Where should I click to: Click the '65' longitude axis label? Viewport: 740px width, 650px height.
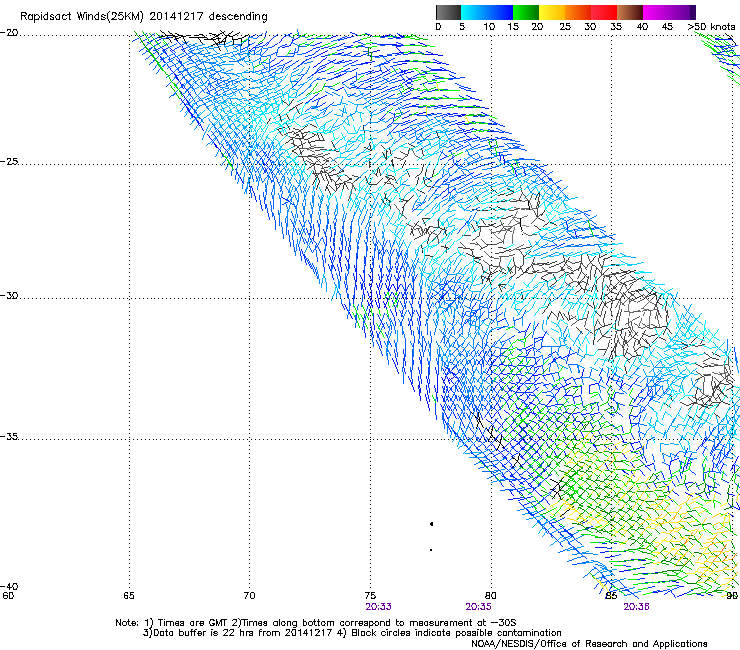point(129,596)
